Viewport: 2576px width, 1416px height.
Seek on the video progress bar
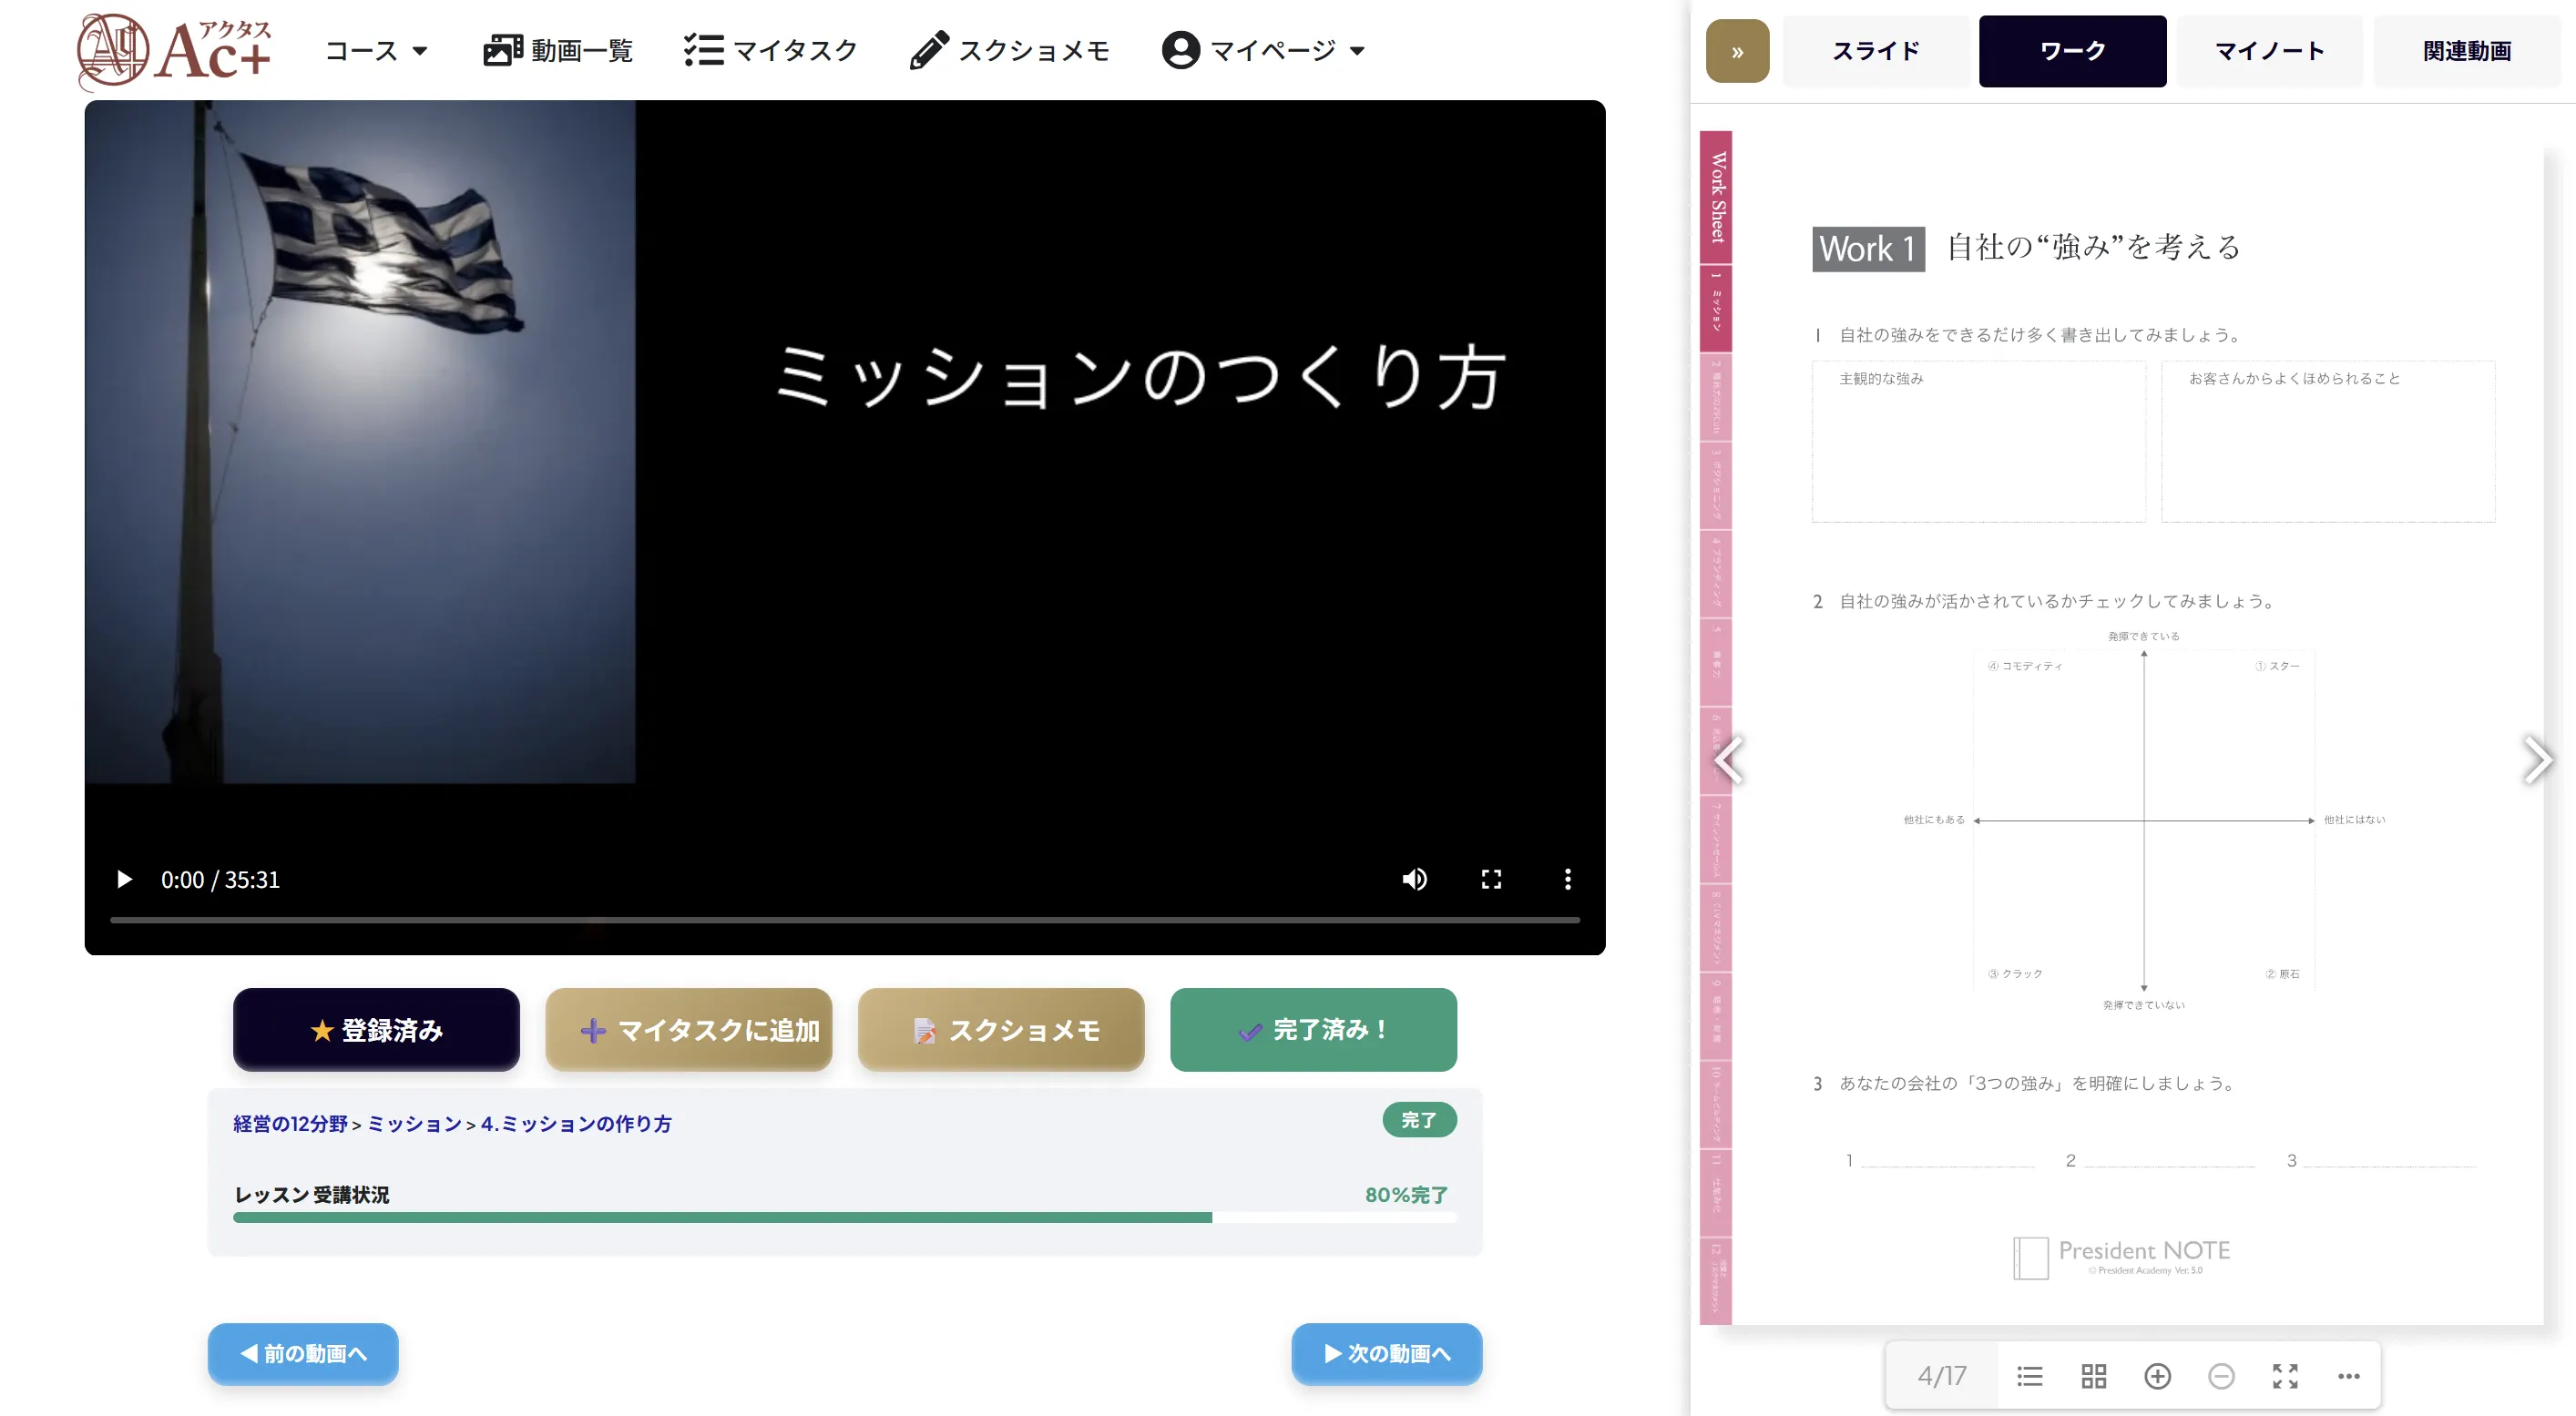pyautogui.click(x=845, y=920)
